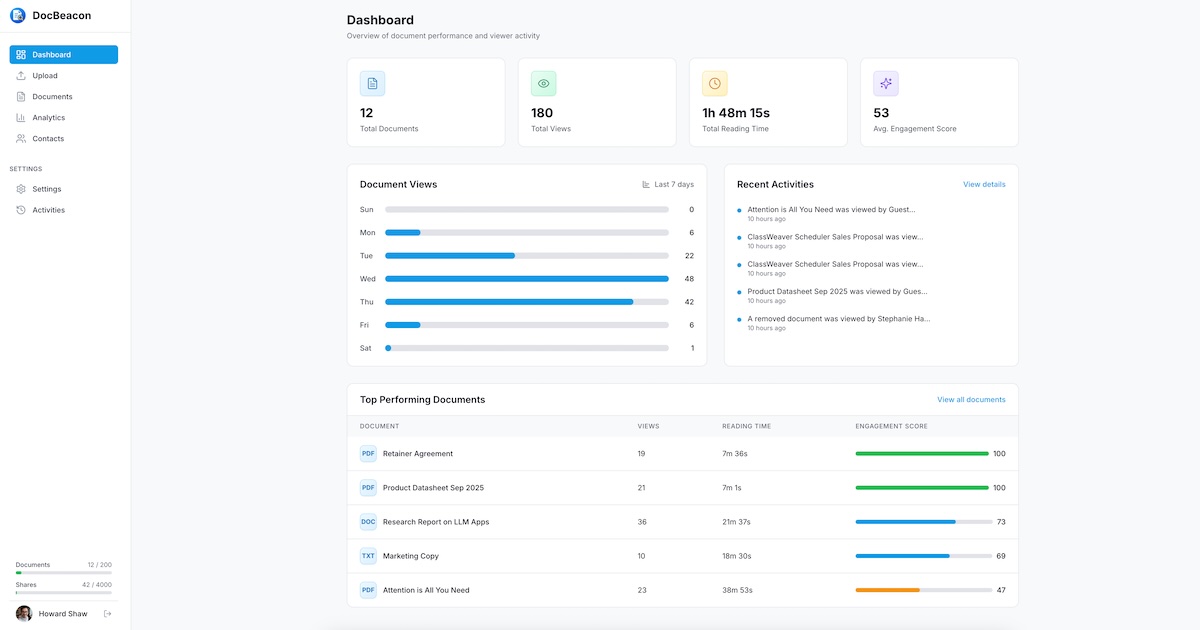
Task: Click the Settings gear icon in sidebar
Action: [21, 189]
